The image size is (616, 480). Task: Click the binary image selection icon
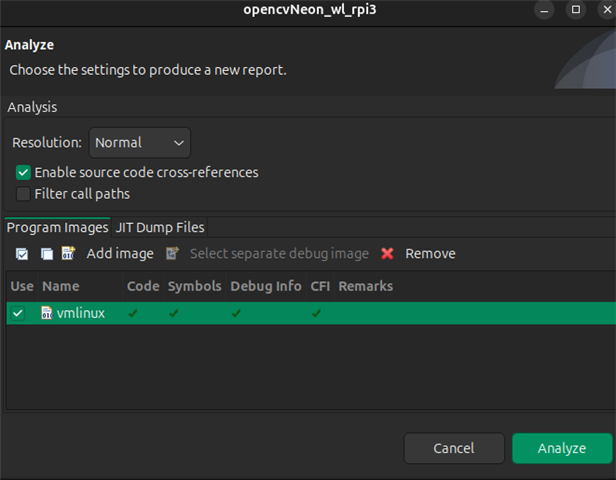pos(68,254)
